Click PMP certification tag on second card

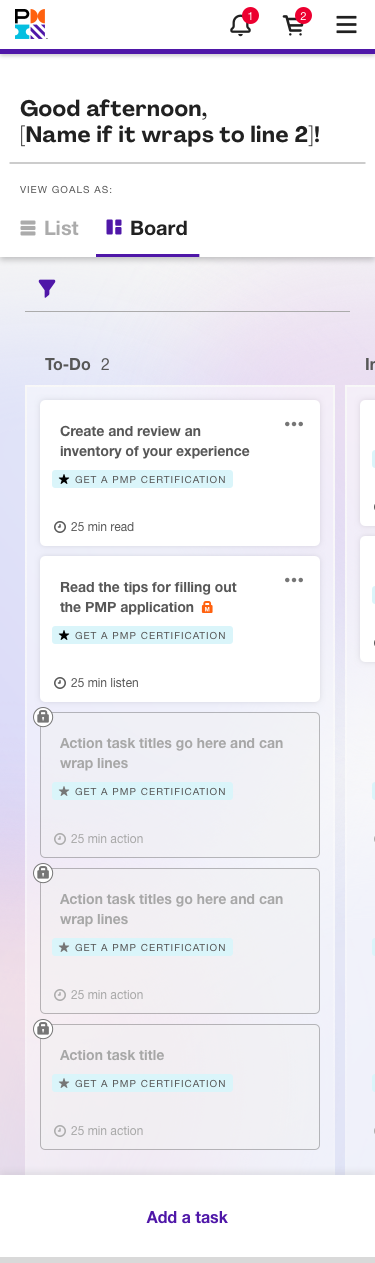(142, 635)
